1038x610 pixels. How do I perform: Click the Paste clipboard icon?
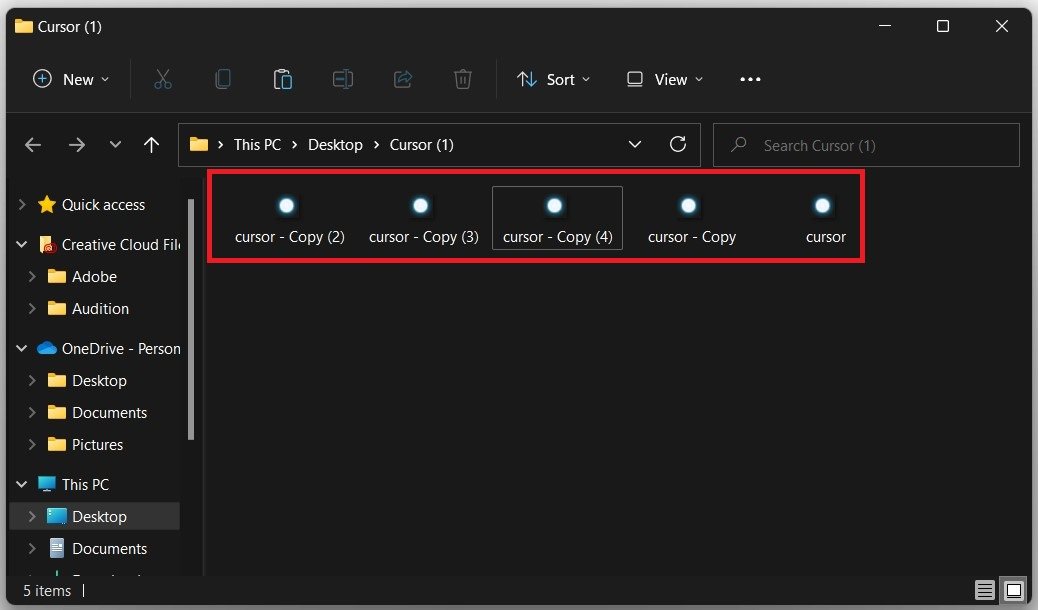(x=283, y=79)
